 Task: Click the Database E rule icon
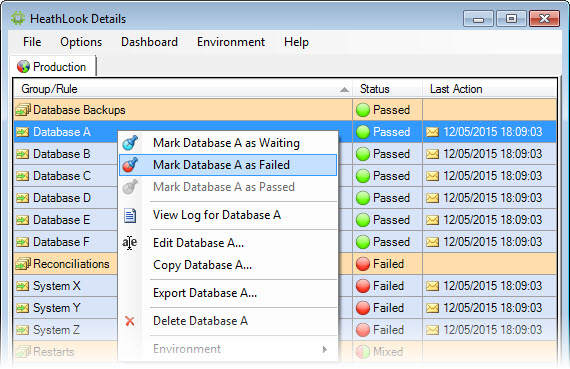[x=23, y=220]
